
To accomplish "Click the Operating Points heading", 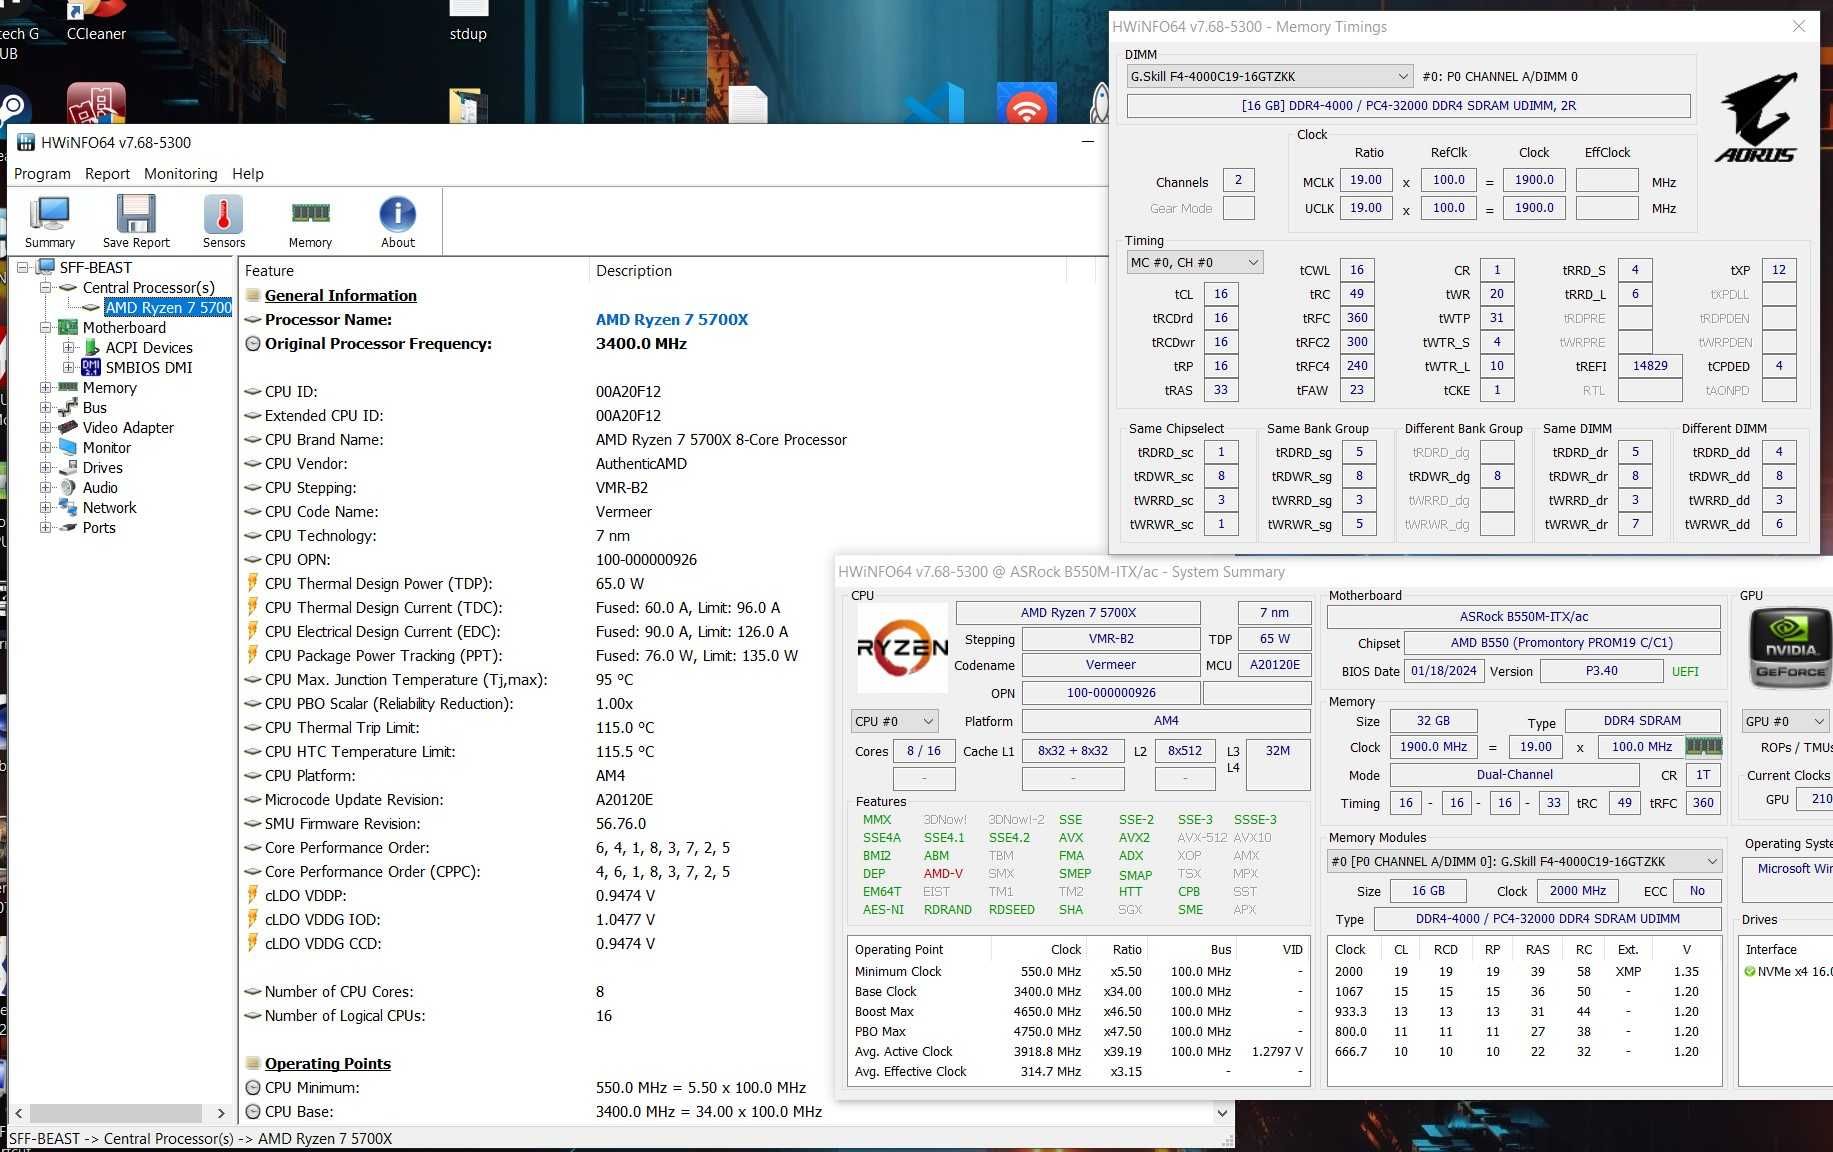I will coord(327,1063).
